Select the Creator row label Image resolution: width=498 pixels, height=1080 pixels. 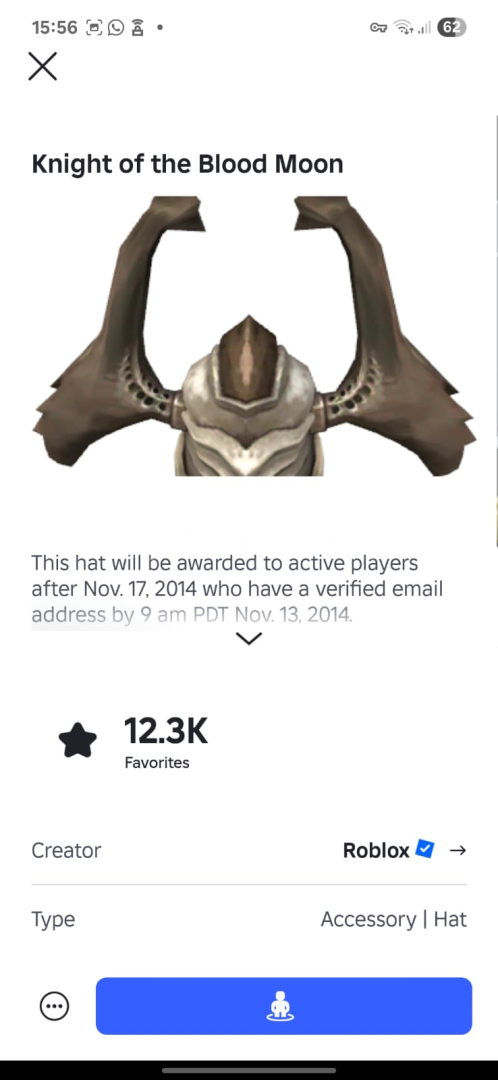pos(66,850)
